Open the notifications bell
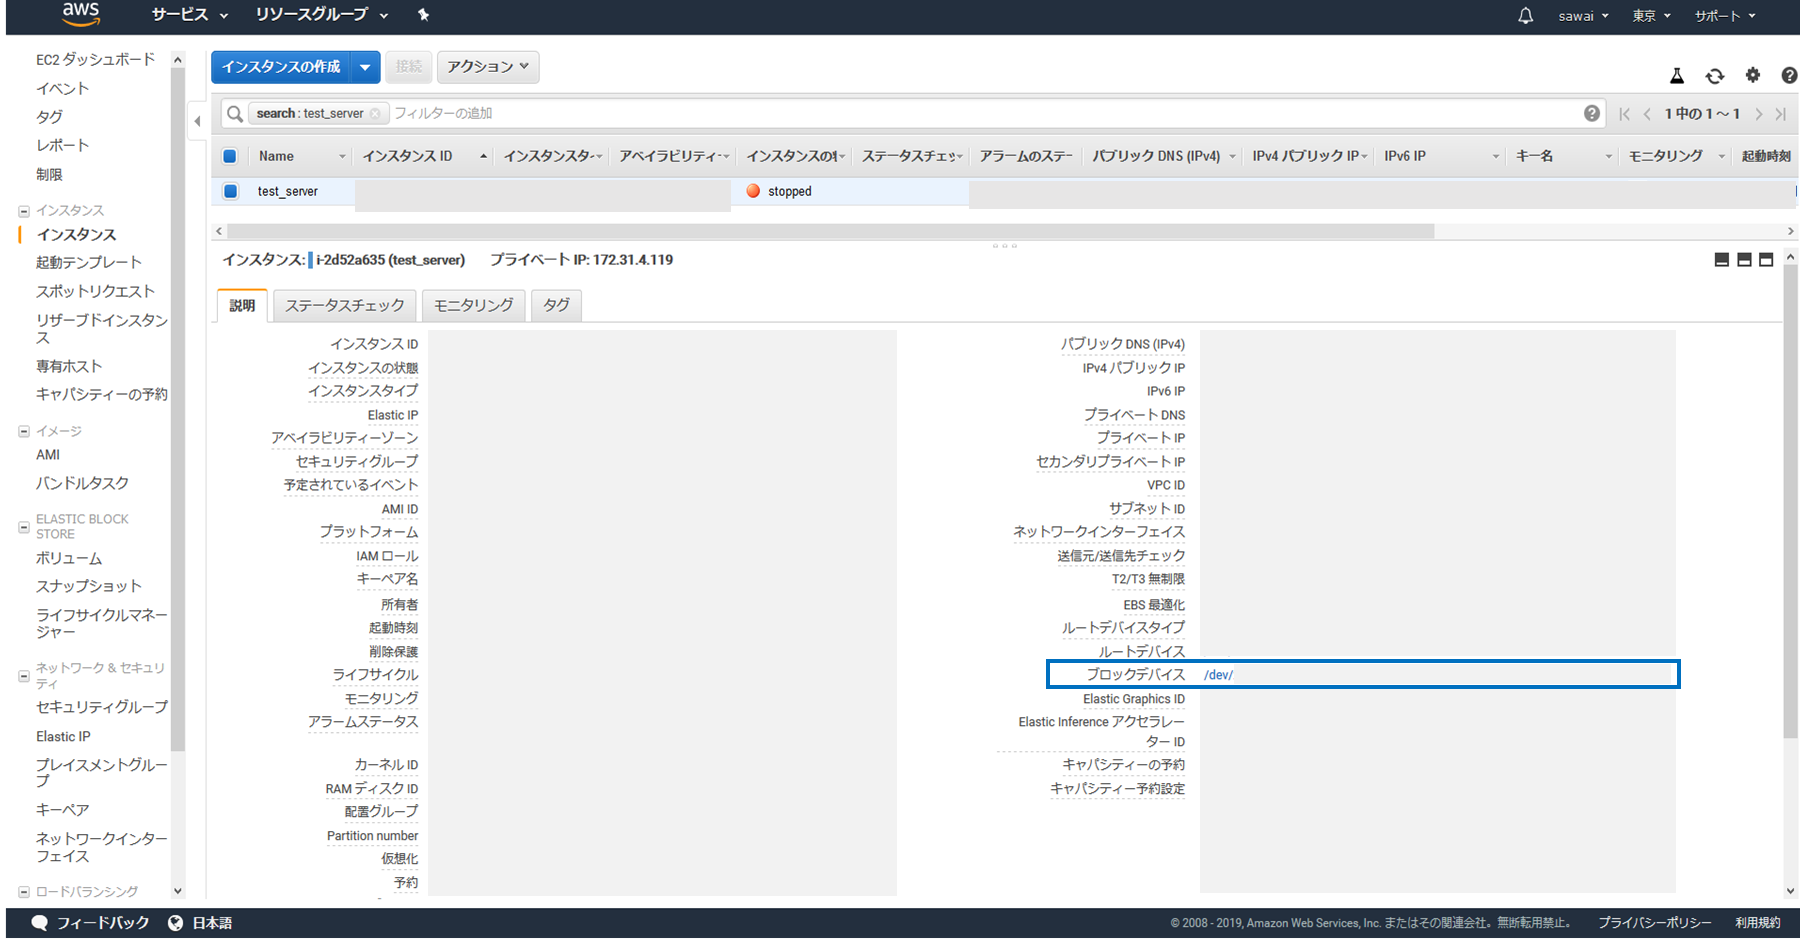The height and width of the screenshot is (939, 1800). [1525, 15]
